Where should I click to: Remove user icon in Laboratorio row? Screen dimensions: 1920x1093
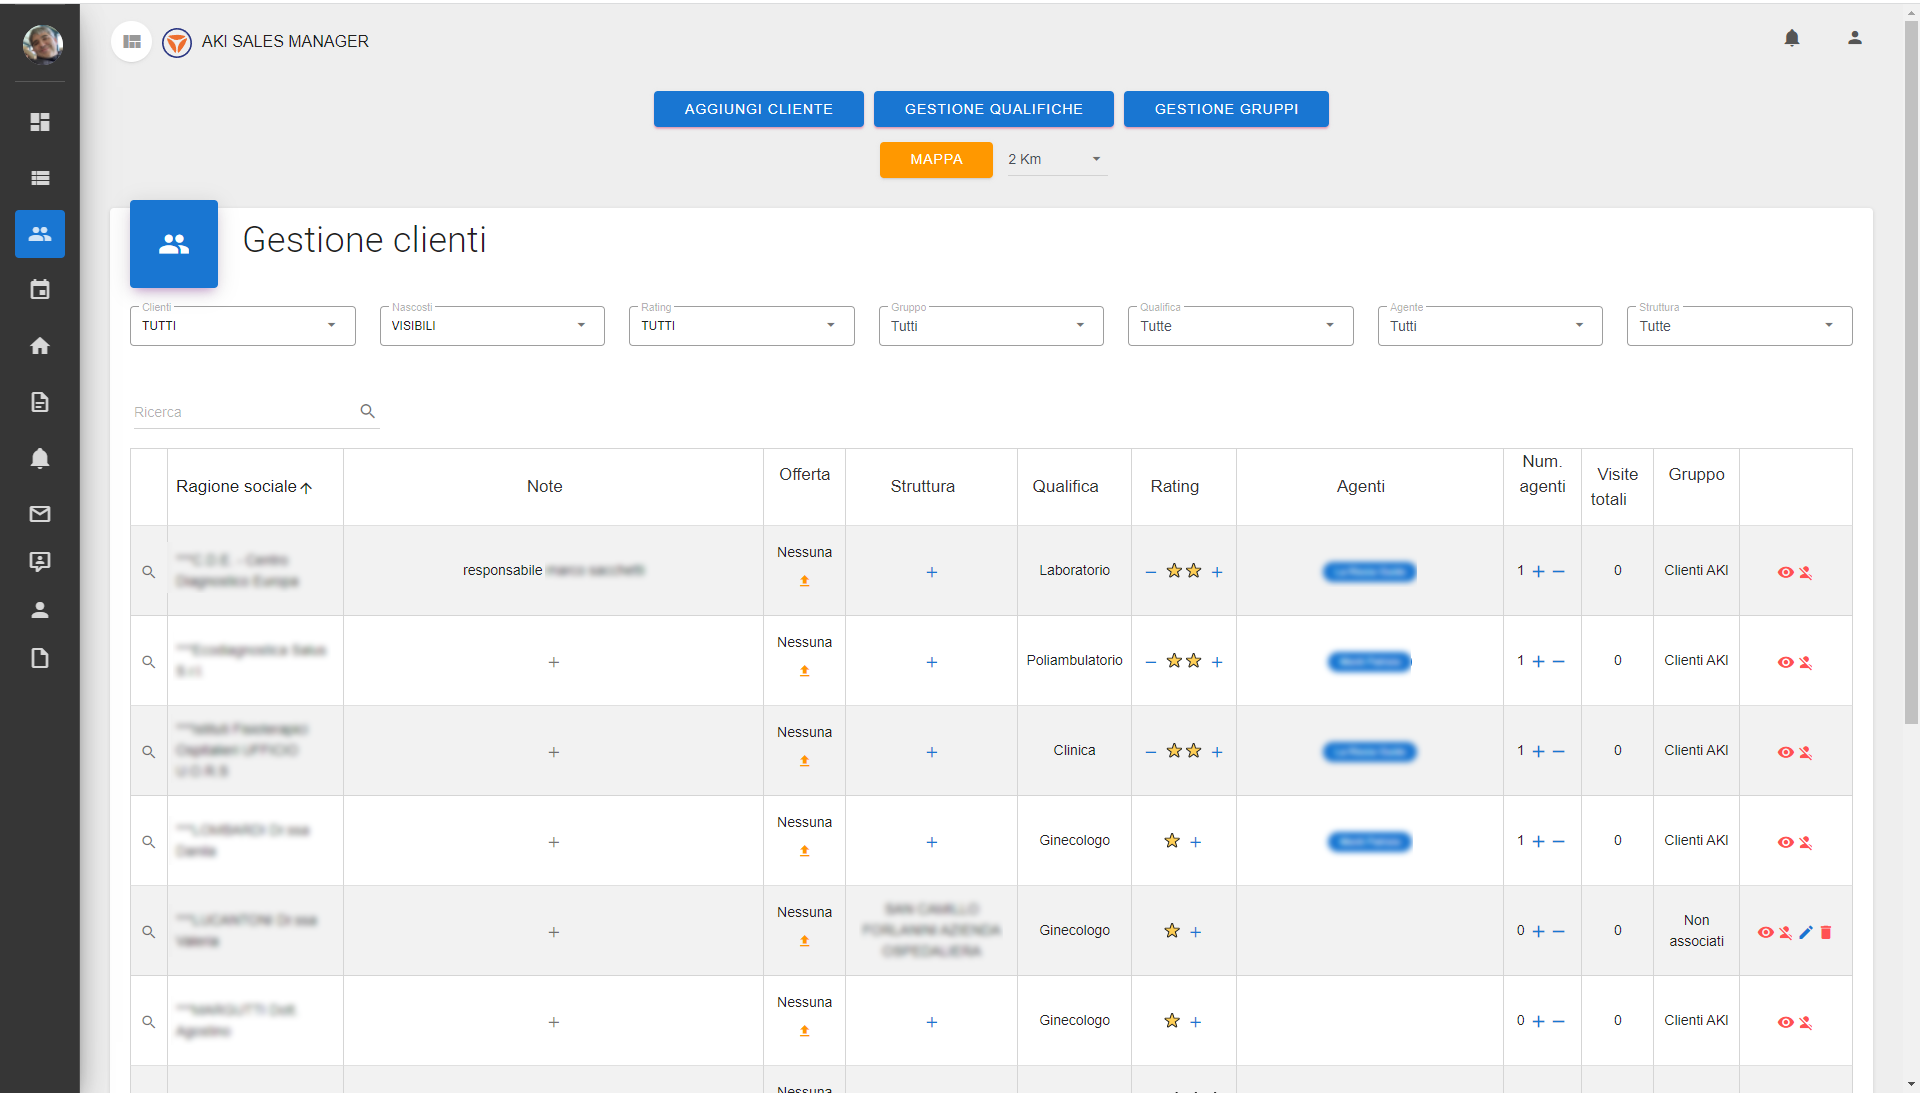pos(1806,573)
